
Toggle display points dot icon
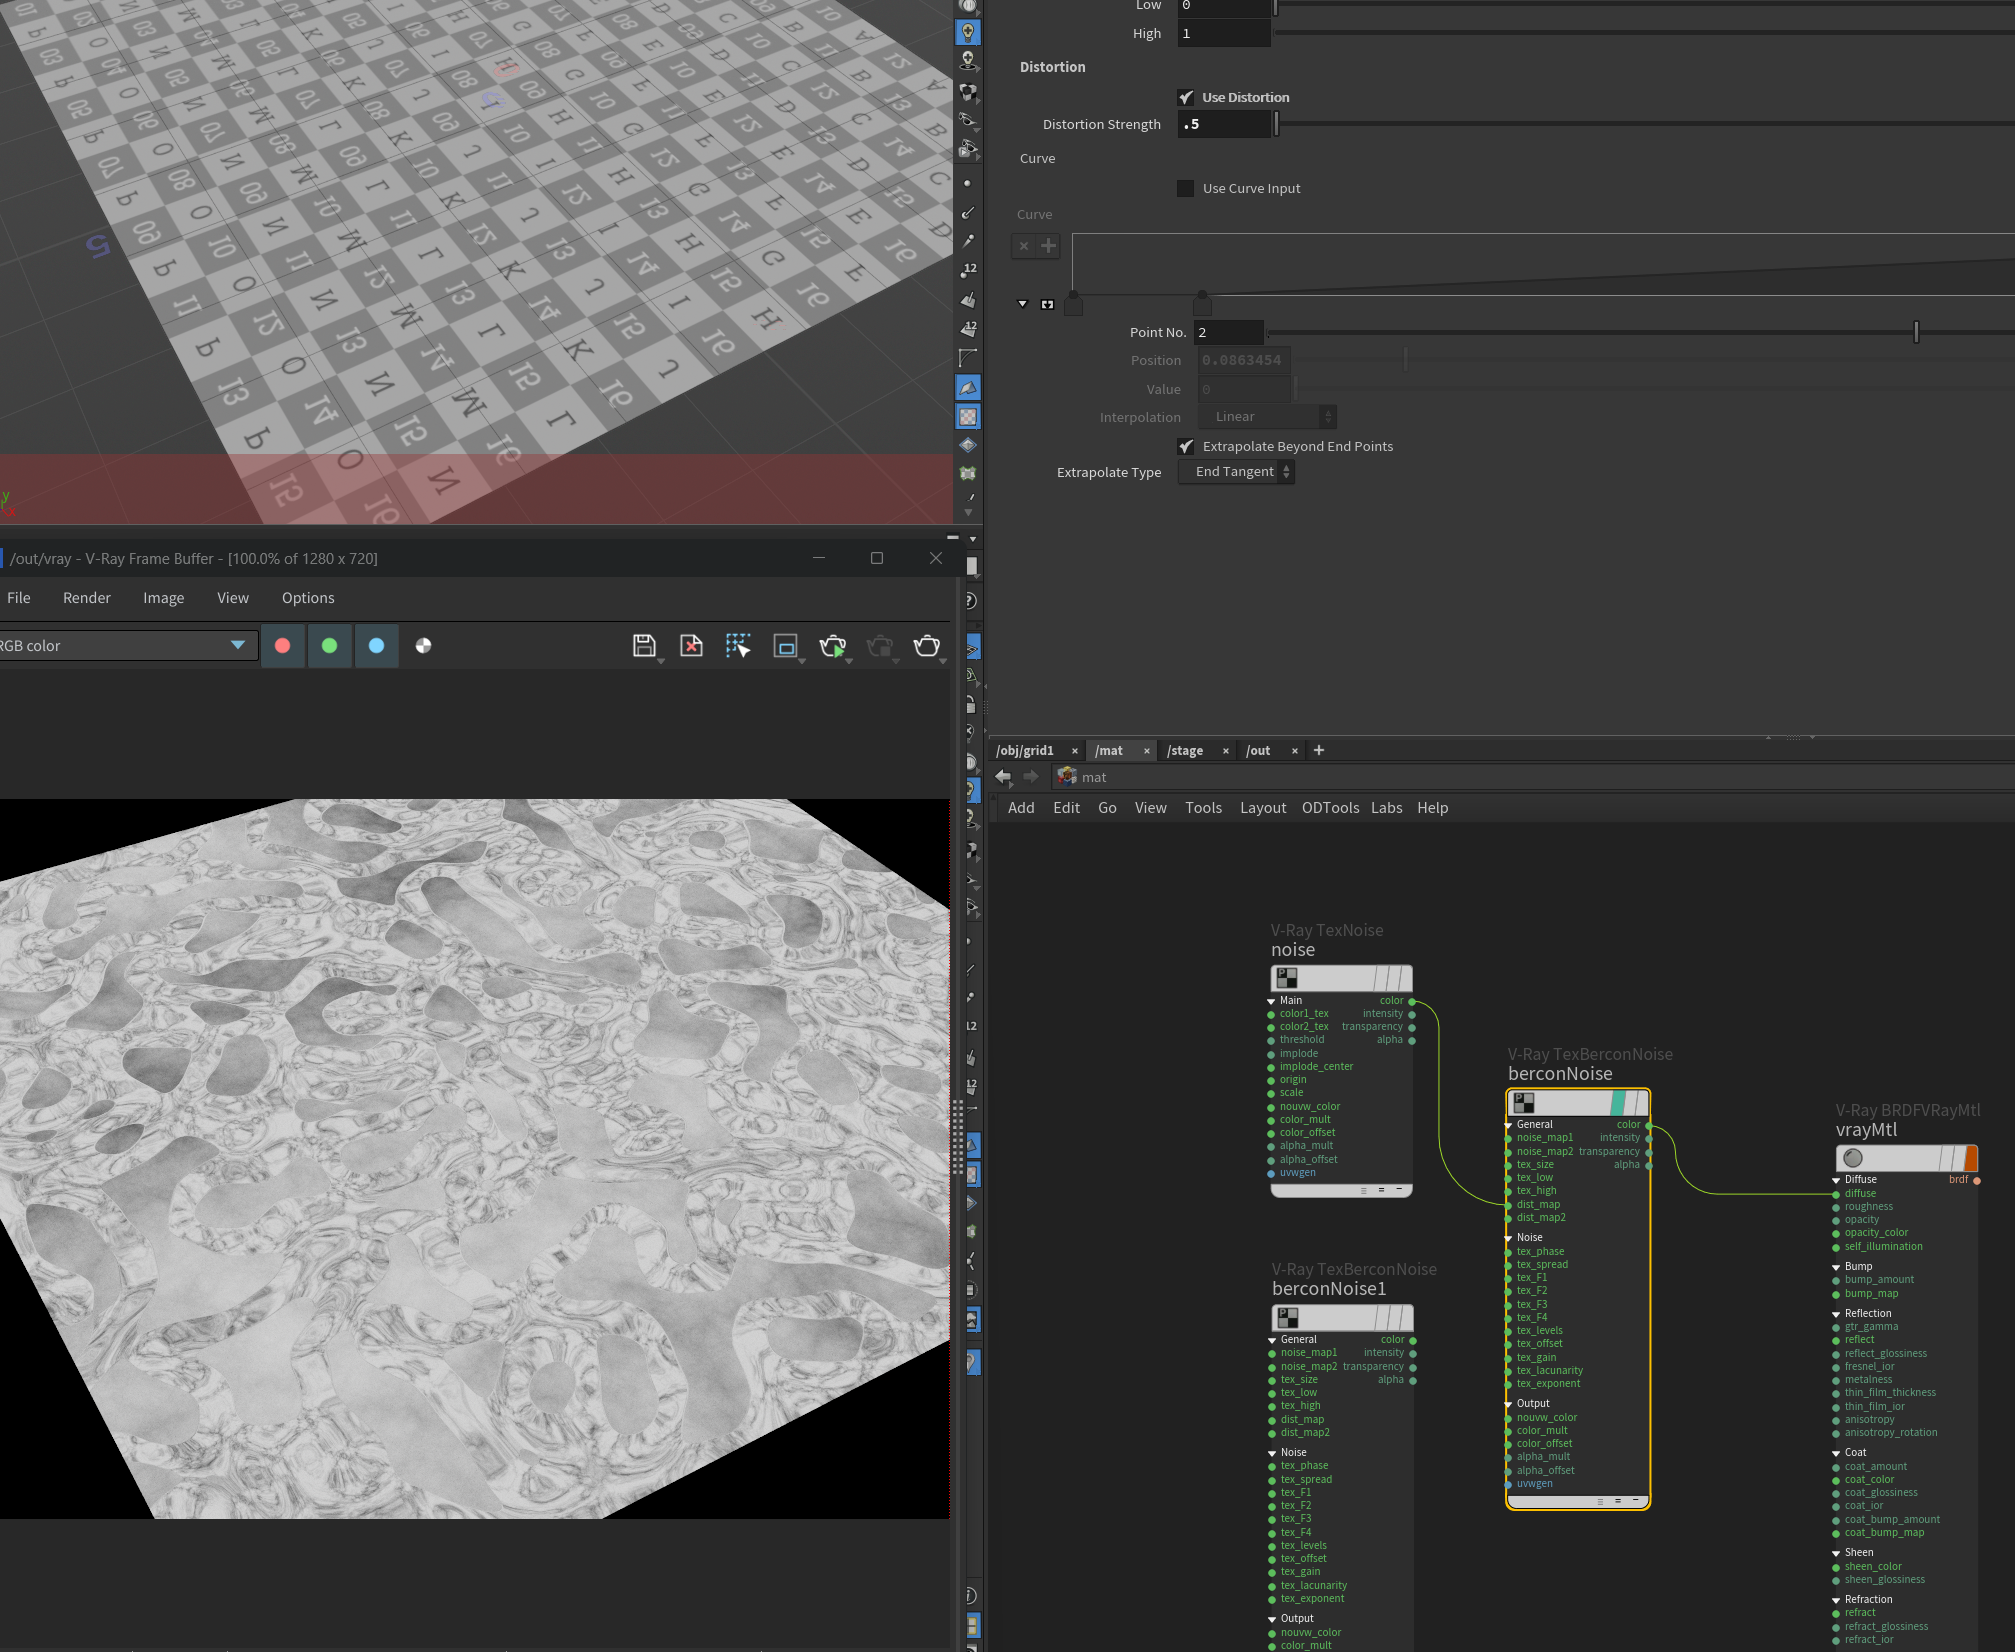pos(967,184)
